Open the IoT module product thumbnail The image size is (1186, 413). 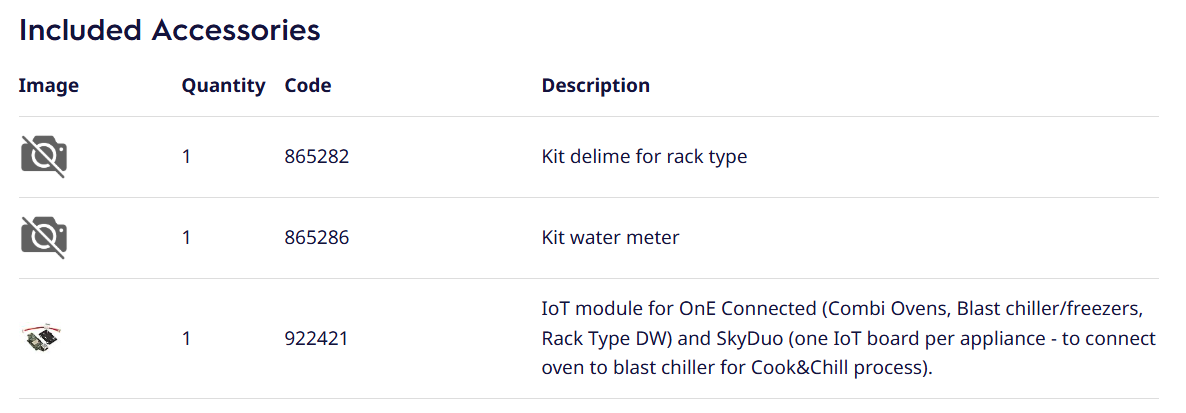(44, 338)
